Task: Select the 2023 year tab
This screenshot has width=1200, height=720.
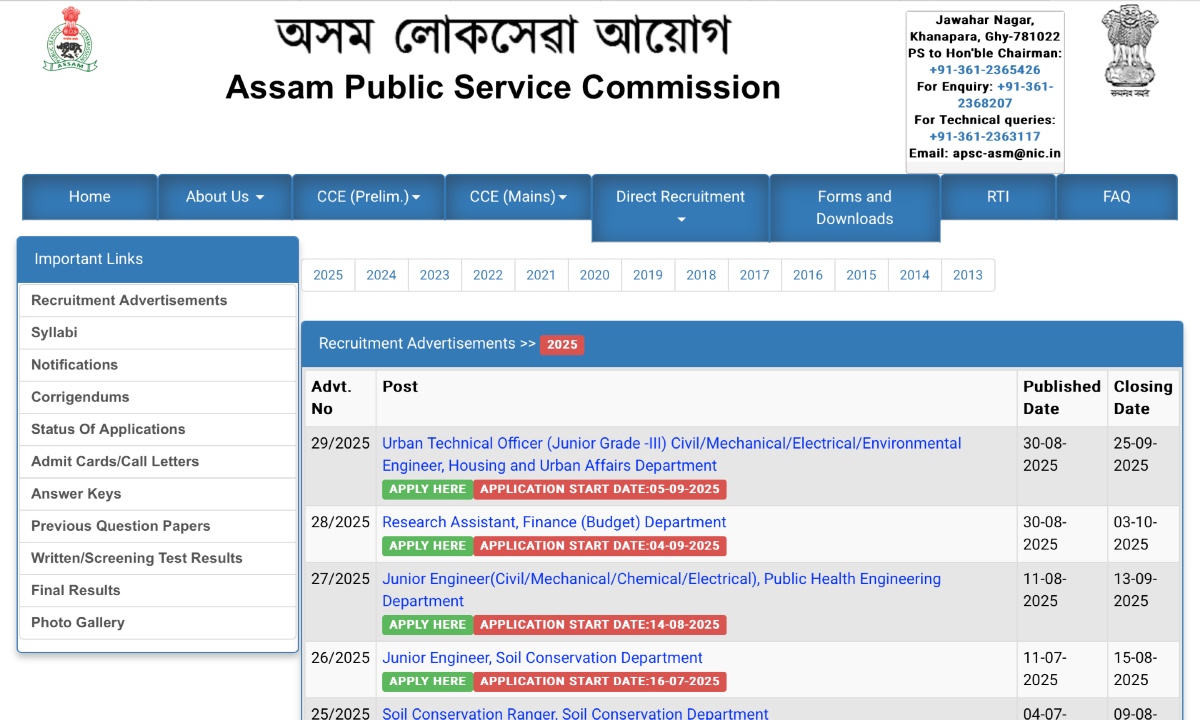Action: click(x=435, y=275)
